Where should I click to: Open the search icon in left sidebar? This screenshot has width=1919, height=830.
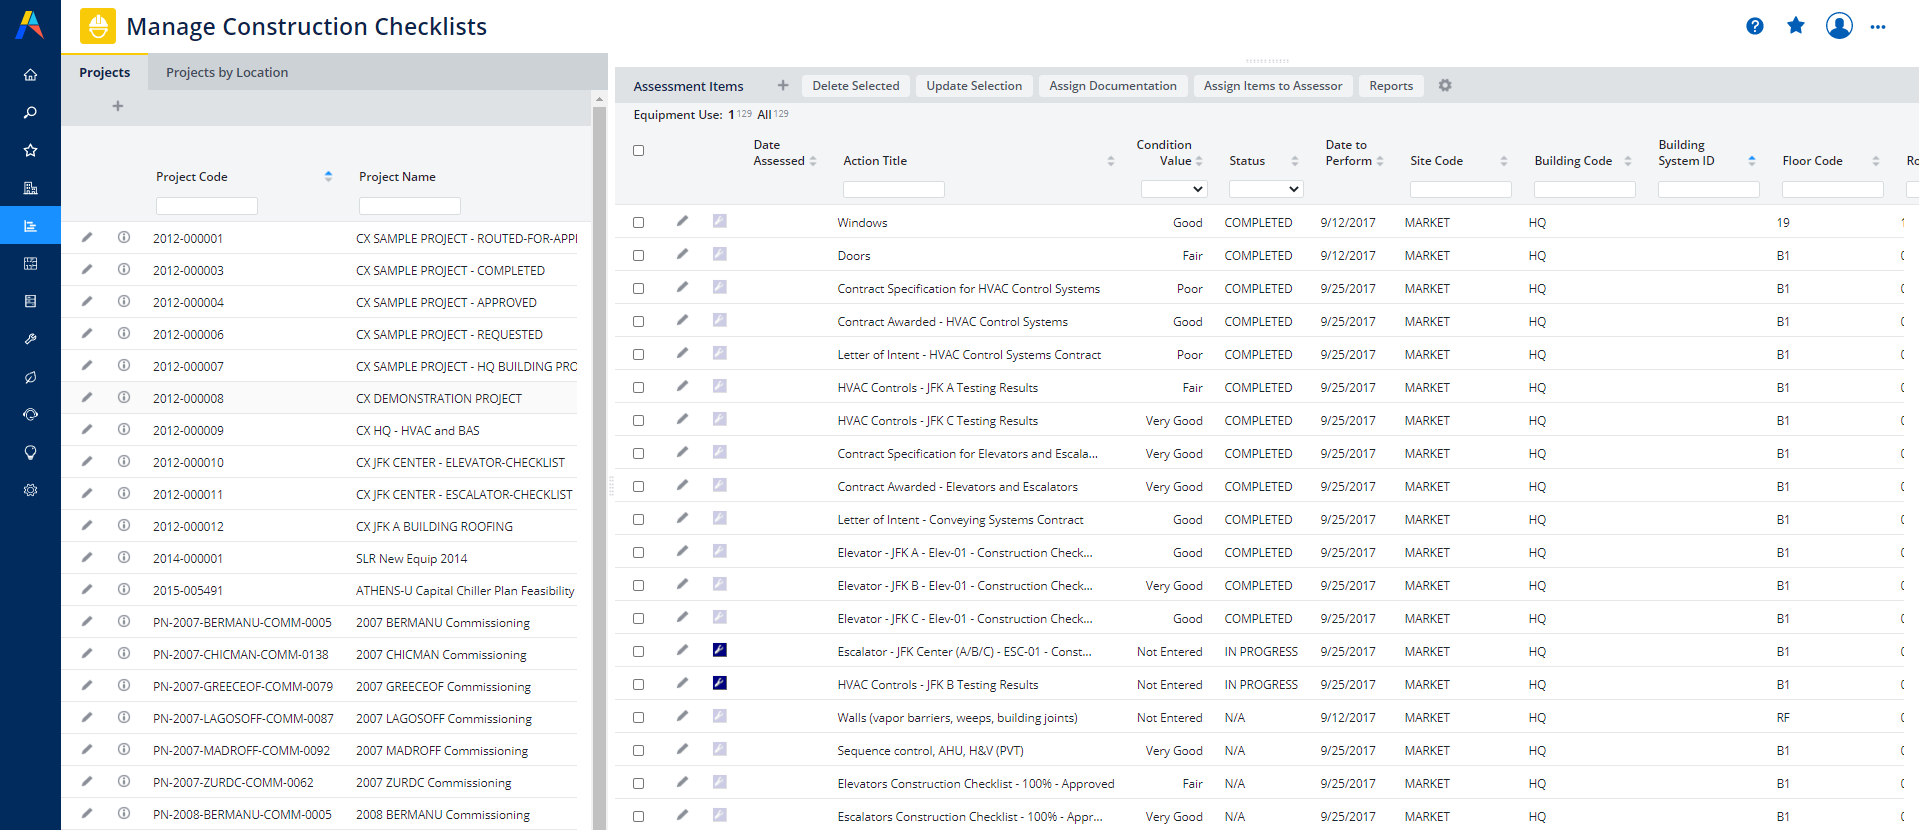[x=30, y=113]
